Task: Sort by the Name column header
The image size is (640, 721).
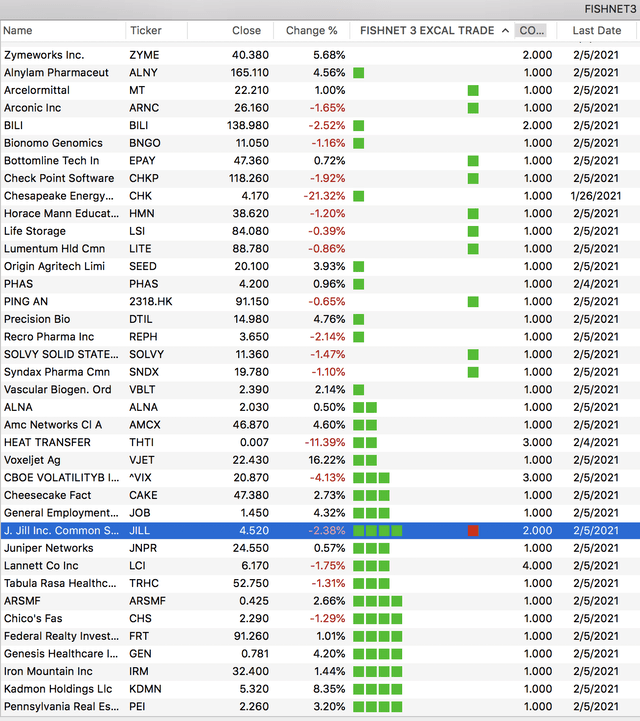Action: pyautogui.click(x=17, y=31)
